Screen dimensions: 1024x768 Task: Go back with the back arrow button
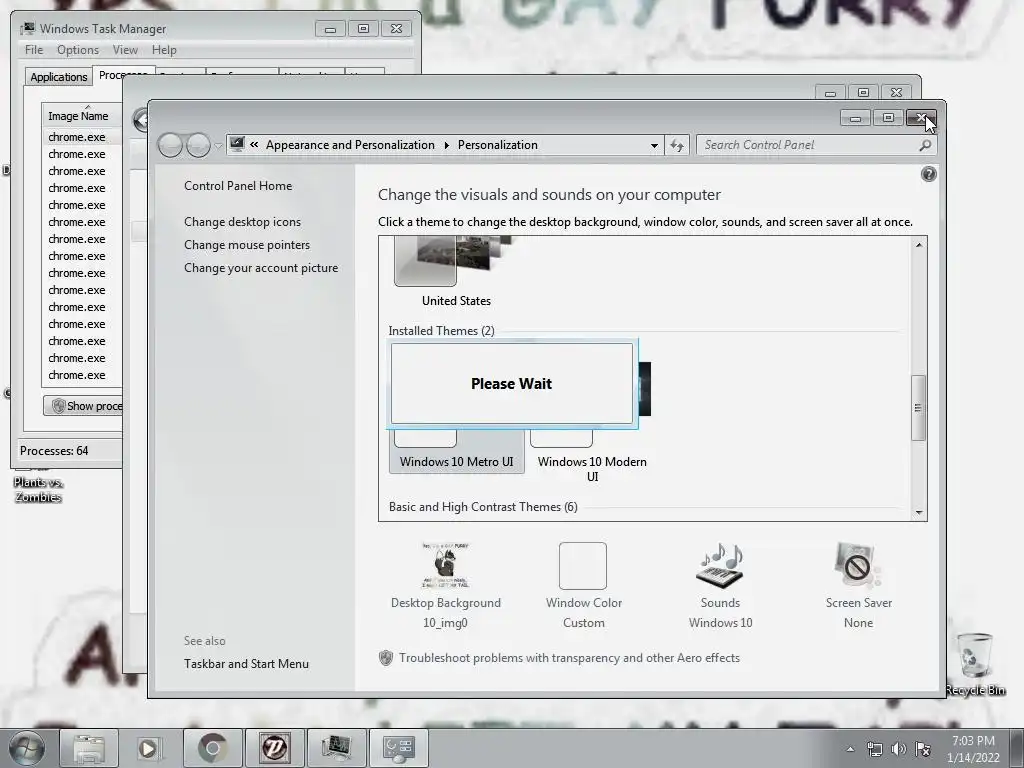coord(170,145)
